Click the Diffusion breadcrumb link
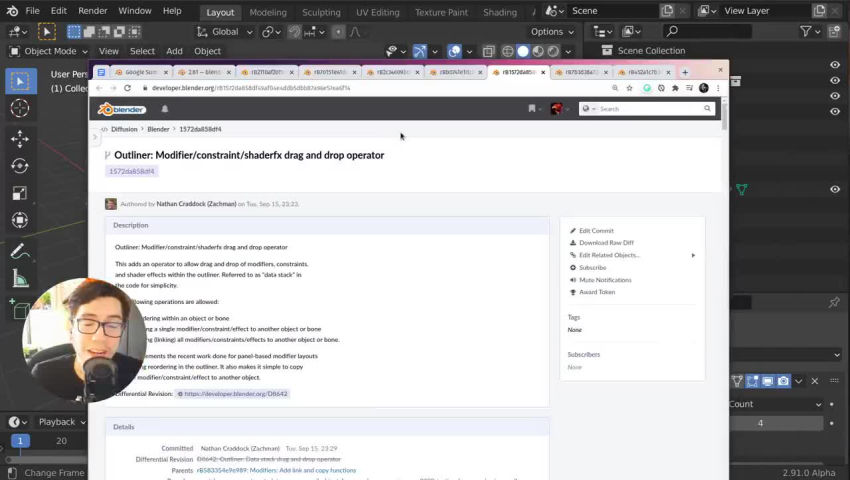This screenshot has width=850, height=480. coord(124,129)
